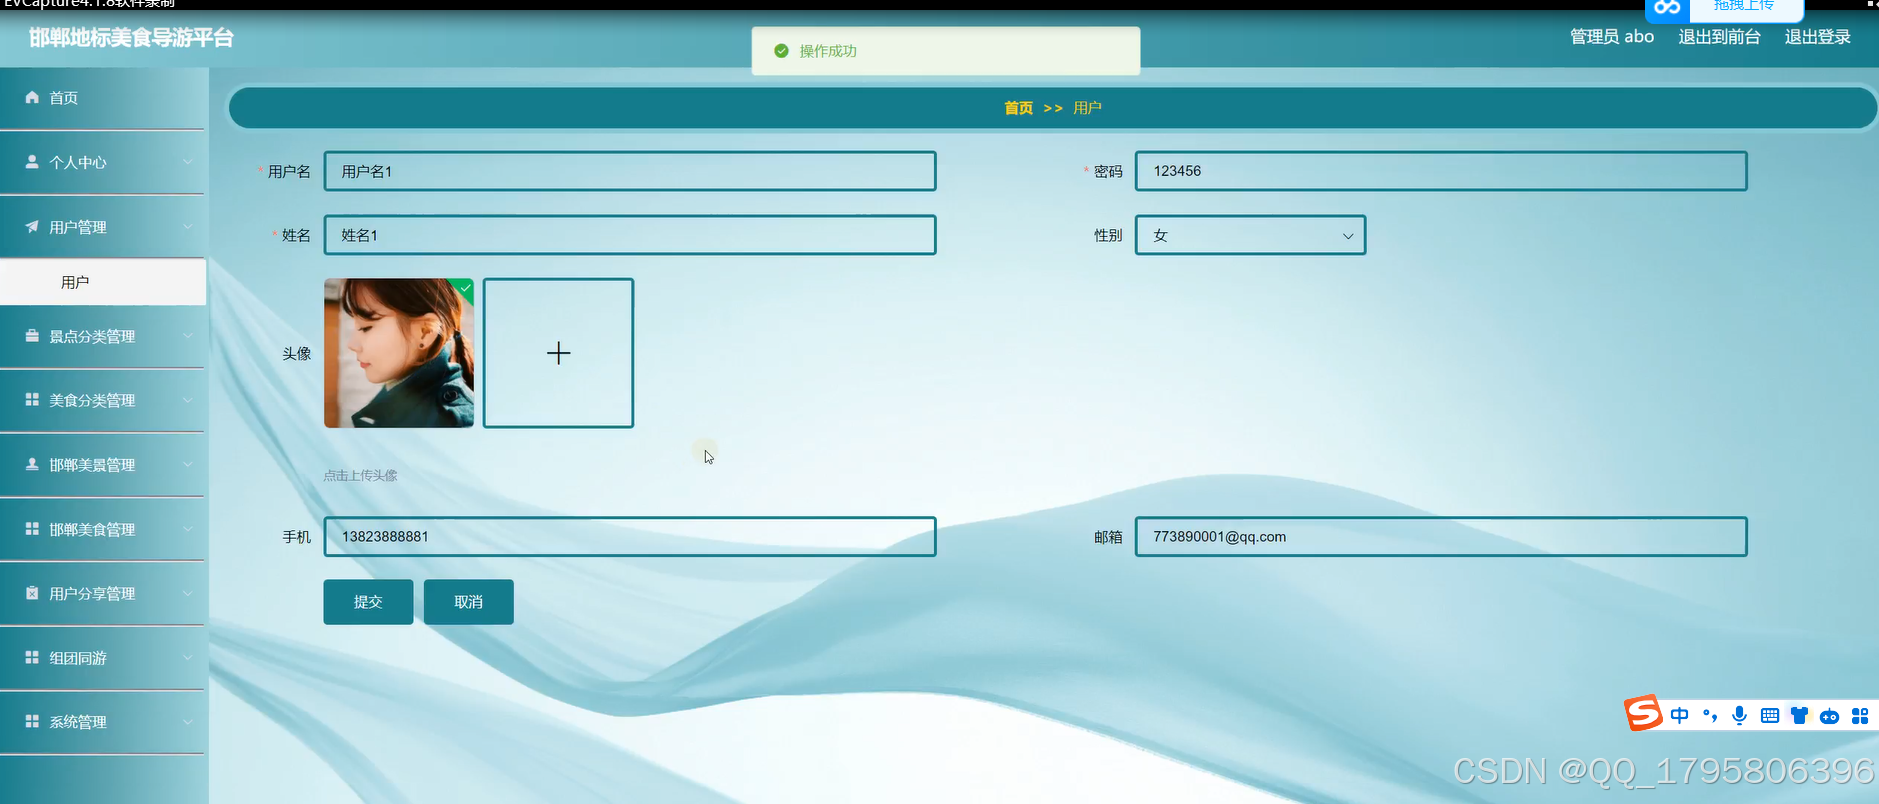Viewport: 1879px width, 804px height.
Task: Click the Sogou skin shirt icon
Action: click(x=1799, y=715)
